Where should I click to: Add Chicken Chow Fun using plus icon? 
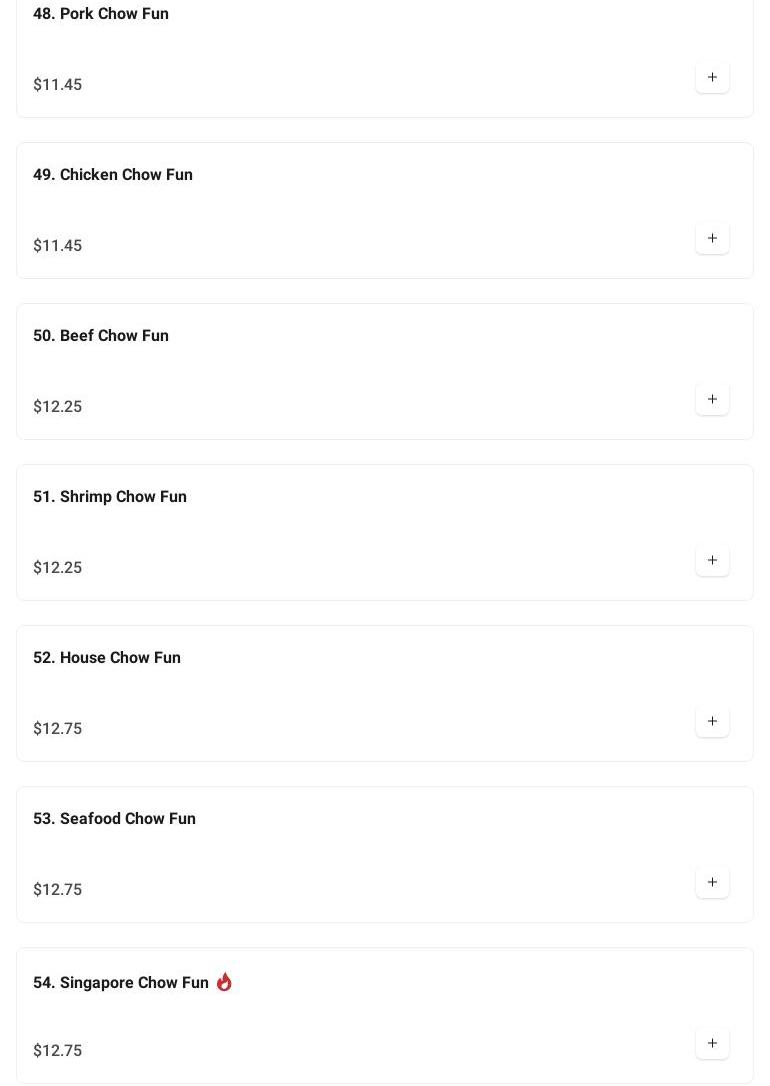pos(712,238)
